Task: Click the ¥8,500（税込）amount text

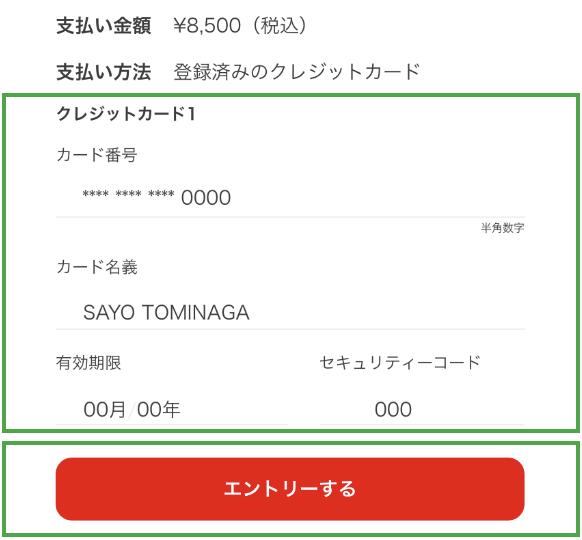Action: [241, 26]
